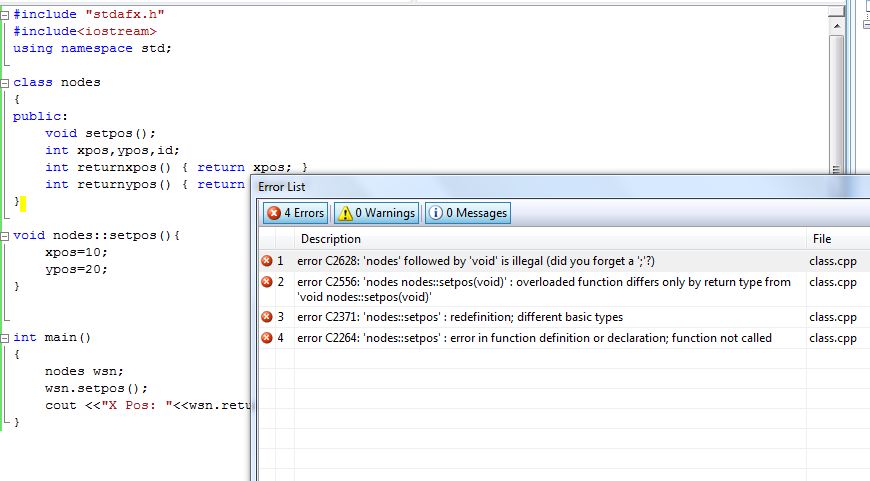Sort by the Description column header
Image resolution: width=870 pixels, height=481 pixels.
point(550,239)
